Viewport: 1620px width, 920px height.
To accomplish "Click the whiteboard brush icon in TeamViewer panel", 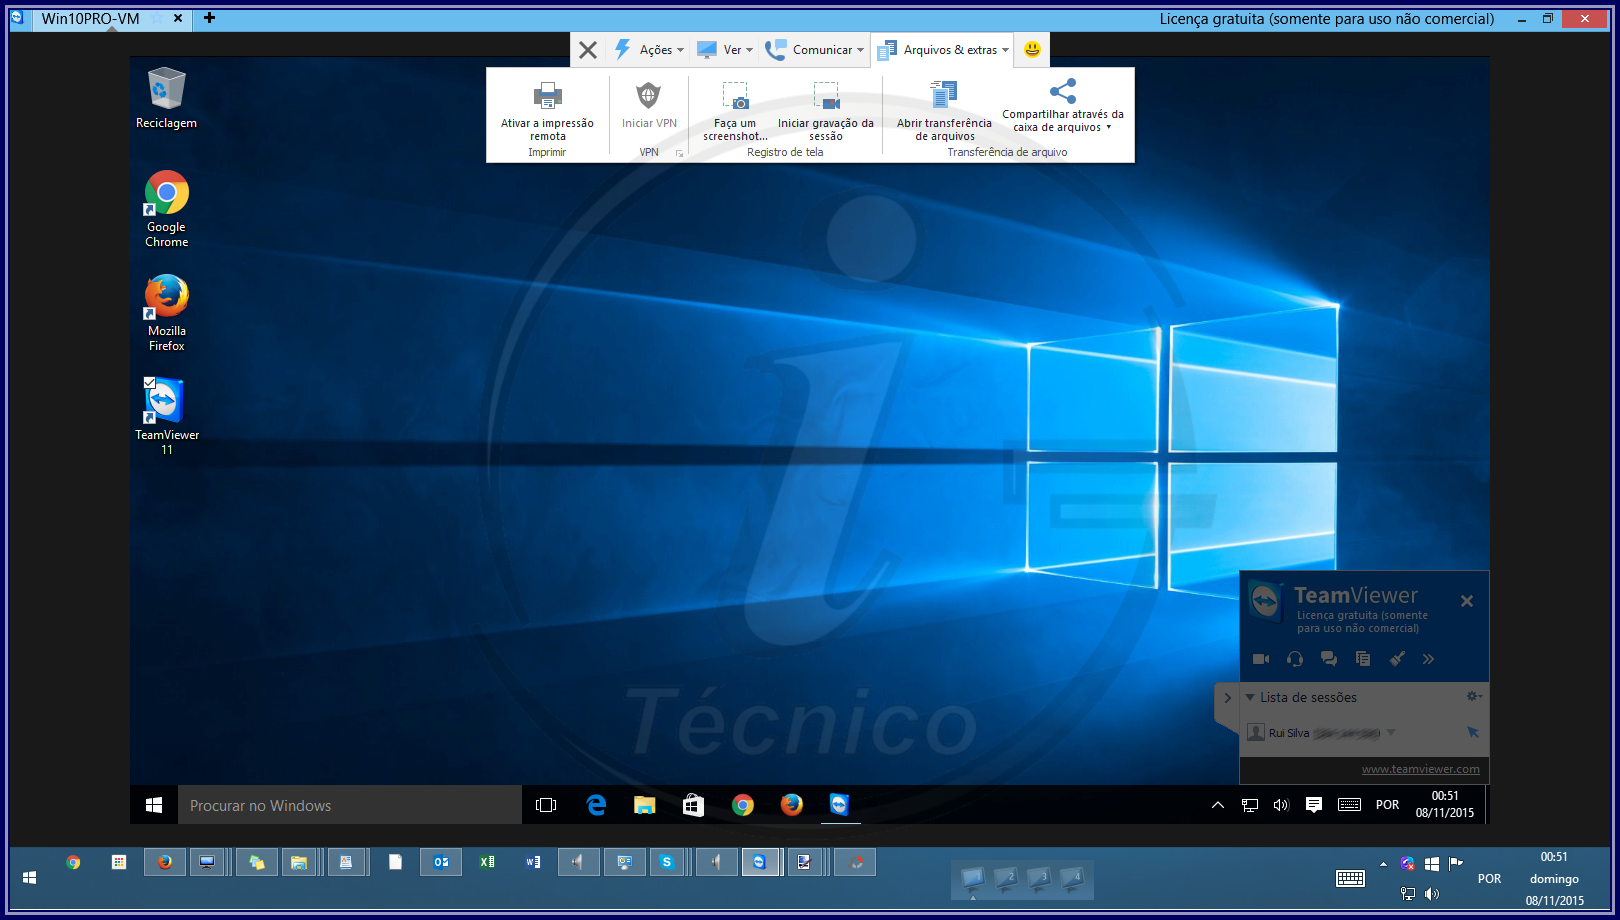I will click(x=1397, y=659).
